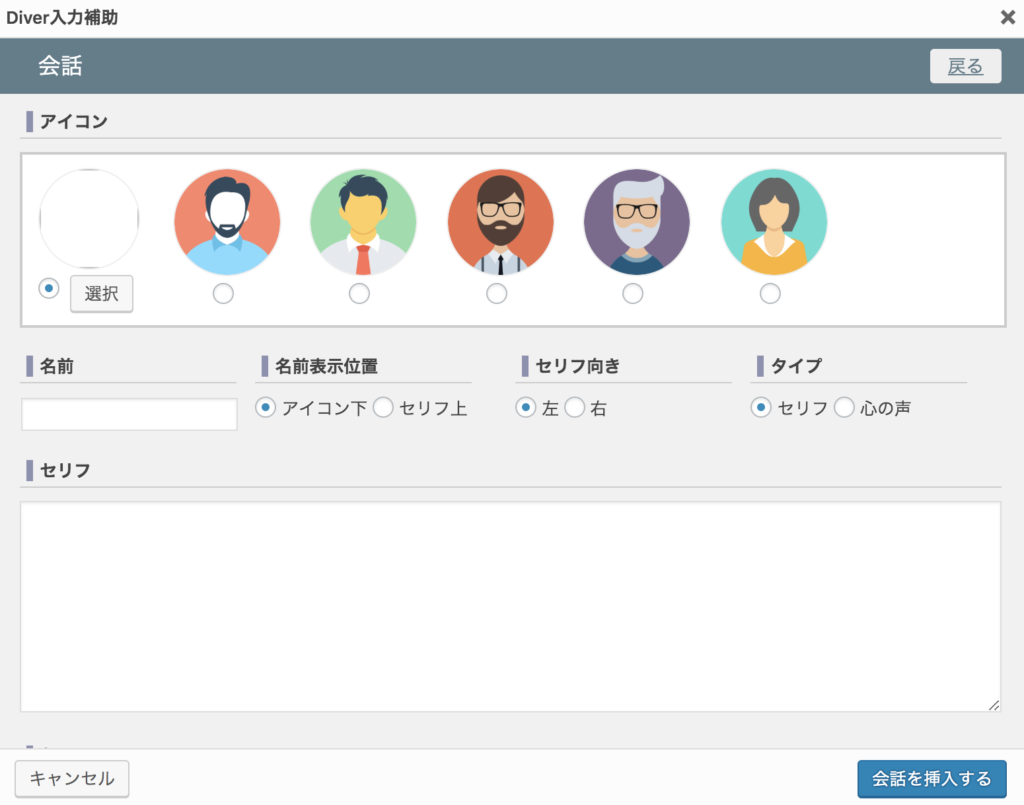This screenshot has width=1024, height=805.
Task: Click the 戻る button in the header
Action: click(x=965, y=66)
